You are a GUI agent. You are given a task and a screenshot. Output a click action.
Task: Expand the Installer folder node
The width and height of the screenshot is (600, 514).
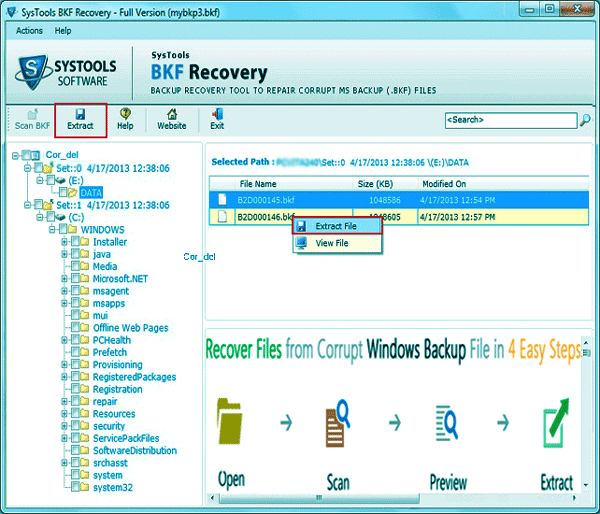[x=64, y=242]
